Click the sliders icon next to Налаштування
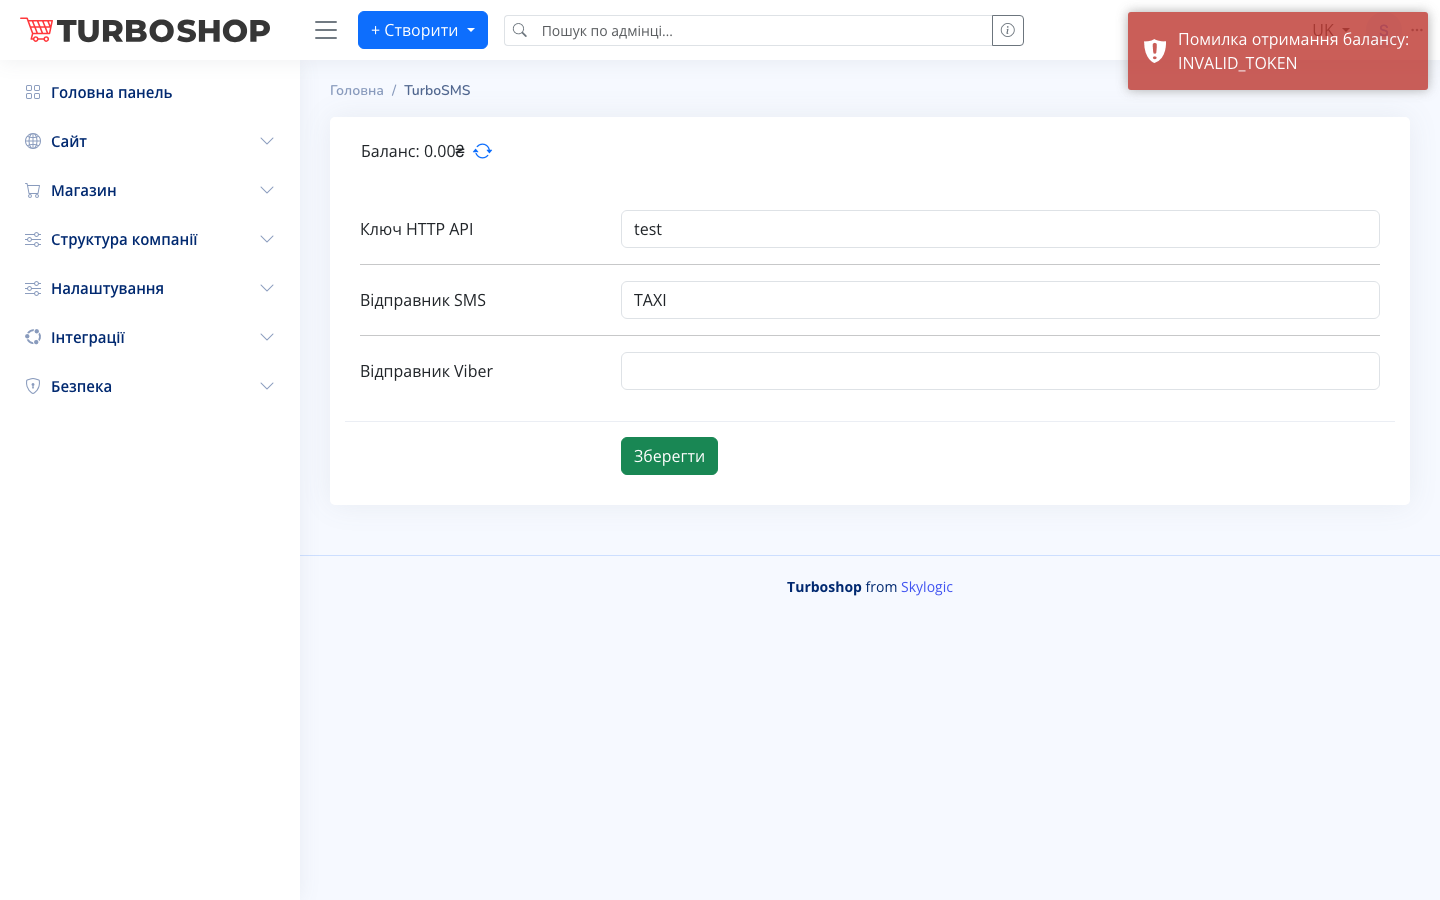1440x900 pixels. click(x=33, y=288)
